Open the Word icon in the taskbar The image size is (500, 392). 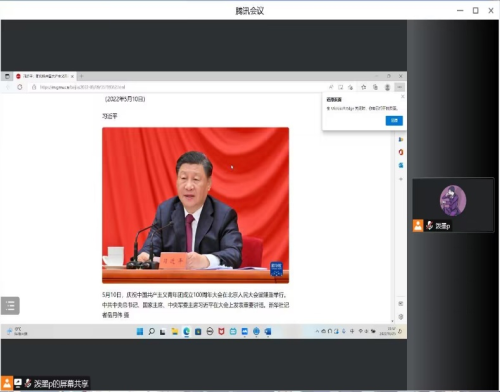[268, 331]
